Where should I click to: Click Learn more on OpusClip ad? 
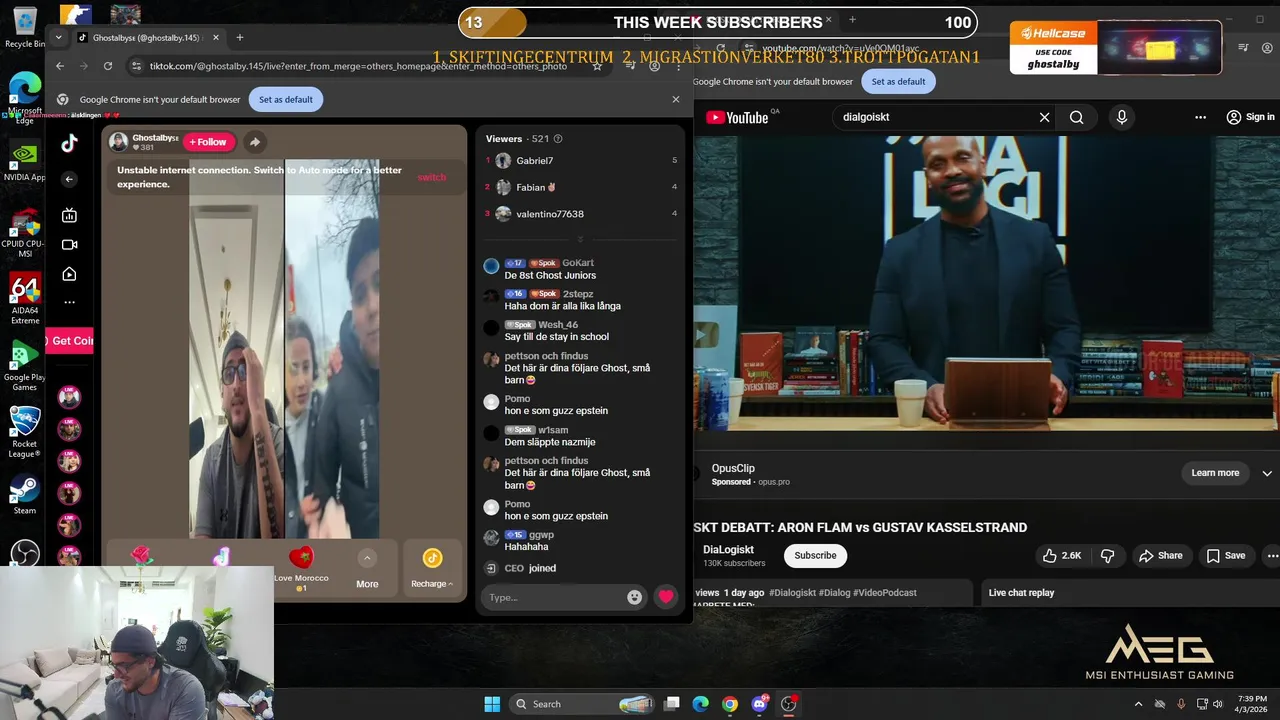tap(1215, 473)
